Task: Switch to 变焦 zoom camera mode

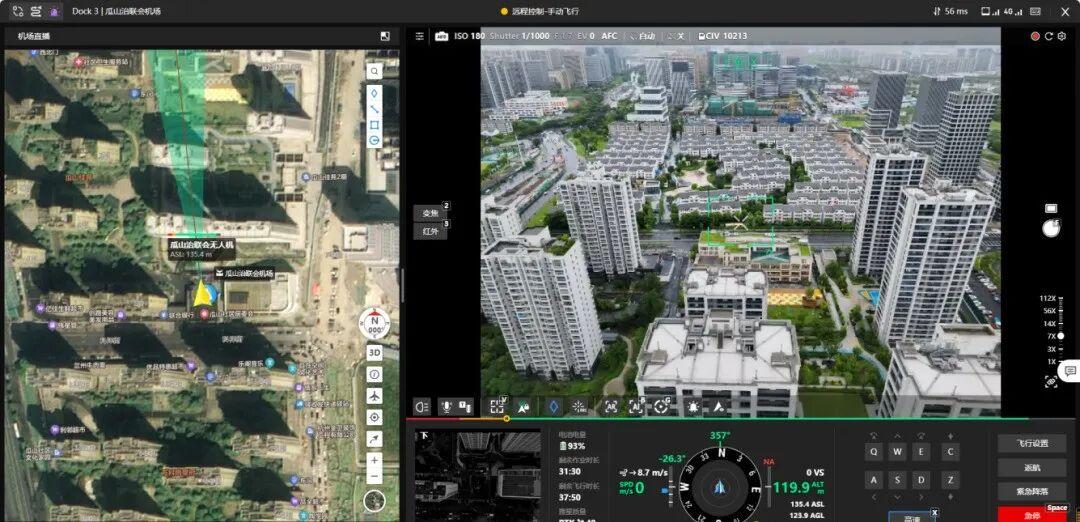Action: [x=431, y=213]
